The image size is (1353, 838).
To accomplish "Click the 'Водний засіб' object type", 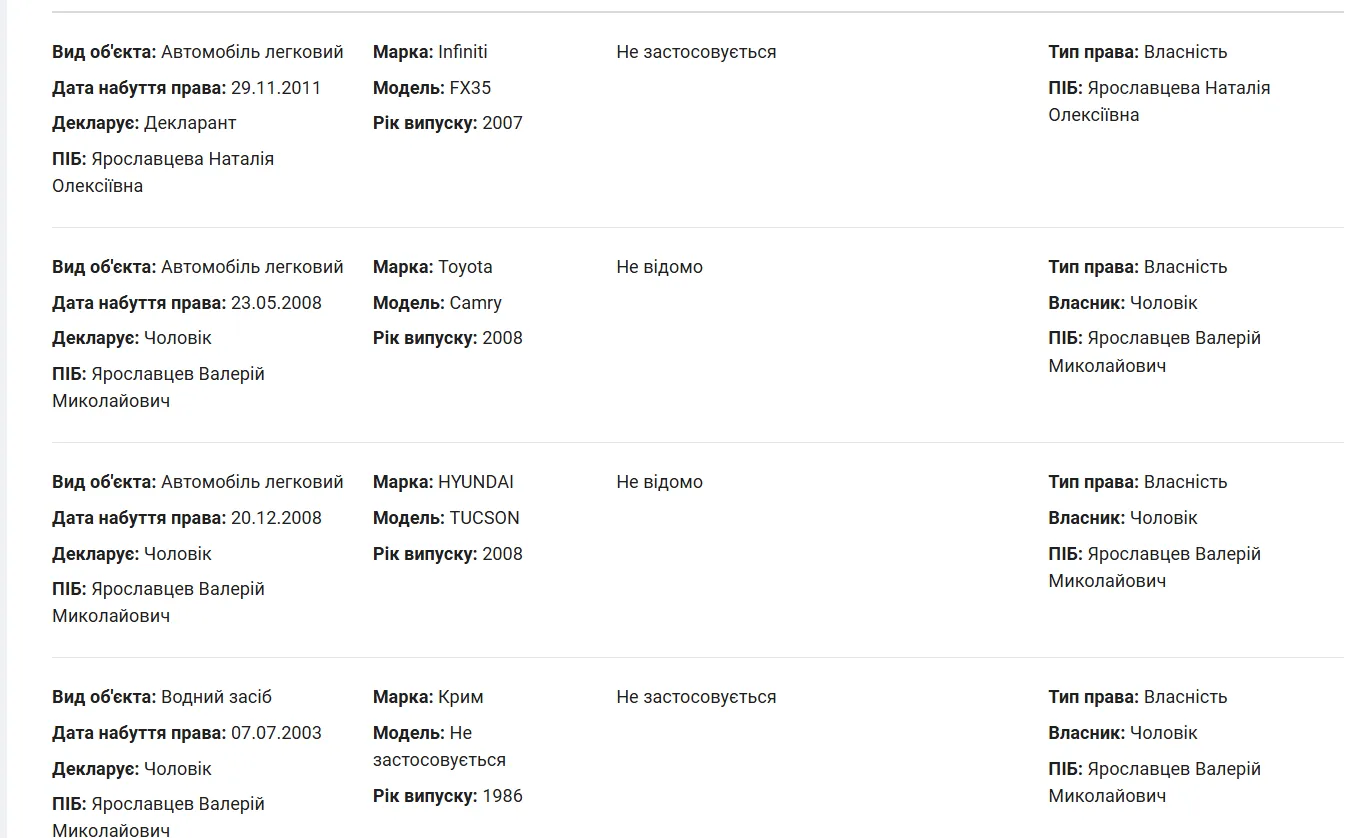I will 216,697.
